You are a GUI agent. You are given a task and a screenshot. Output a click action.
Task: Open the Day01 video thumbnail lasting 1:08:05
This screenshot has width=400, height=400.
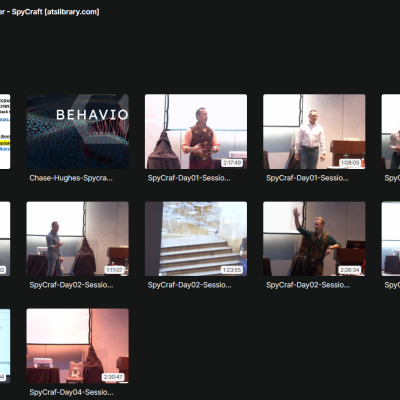tap(314, 131)
